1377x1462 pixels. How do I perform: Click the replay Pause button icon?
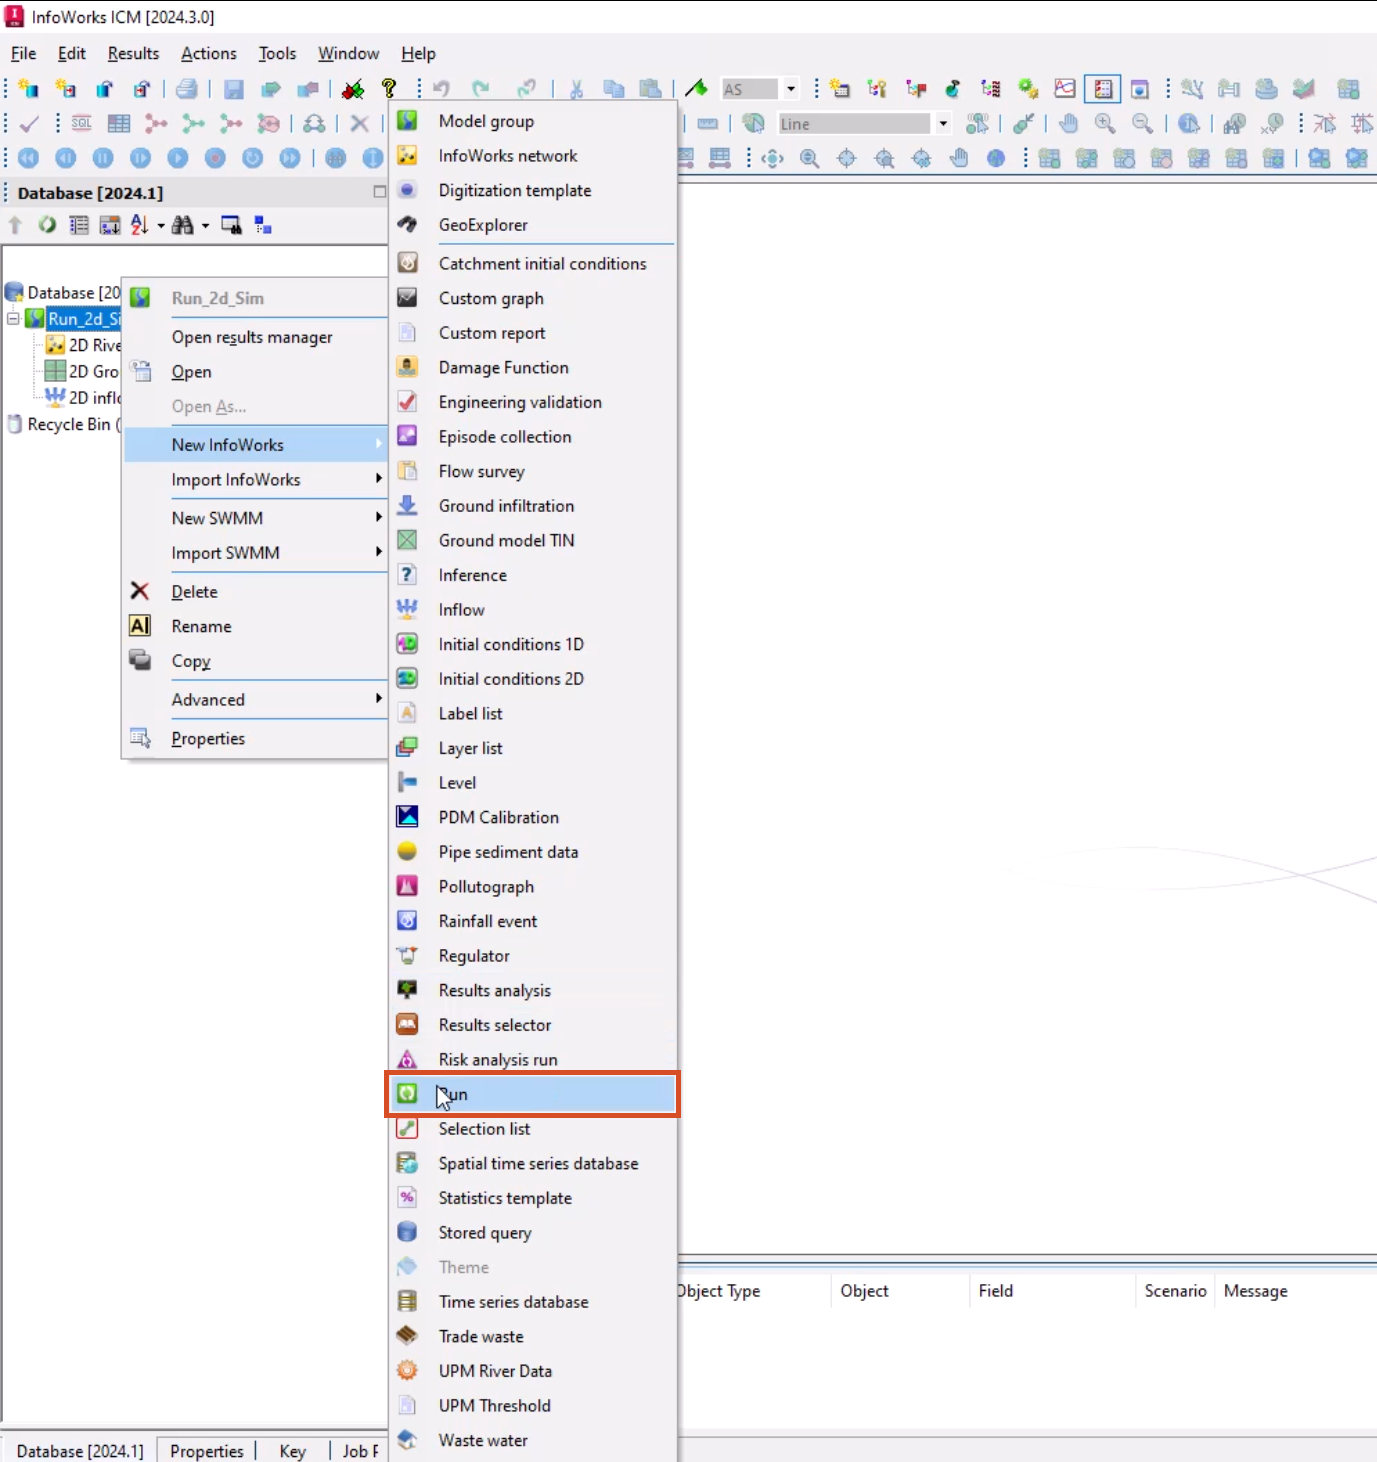103,158
